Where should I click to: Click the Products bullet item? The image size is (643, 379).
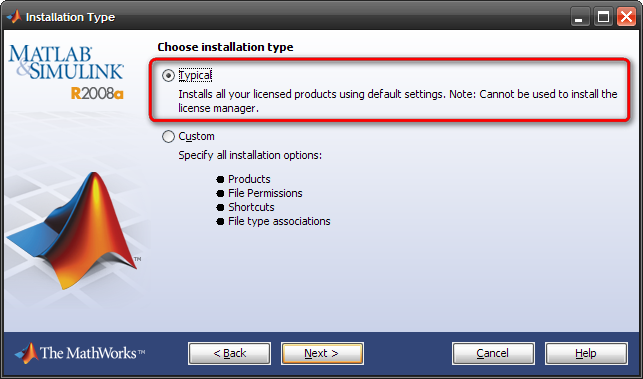tap(249, 179)
